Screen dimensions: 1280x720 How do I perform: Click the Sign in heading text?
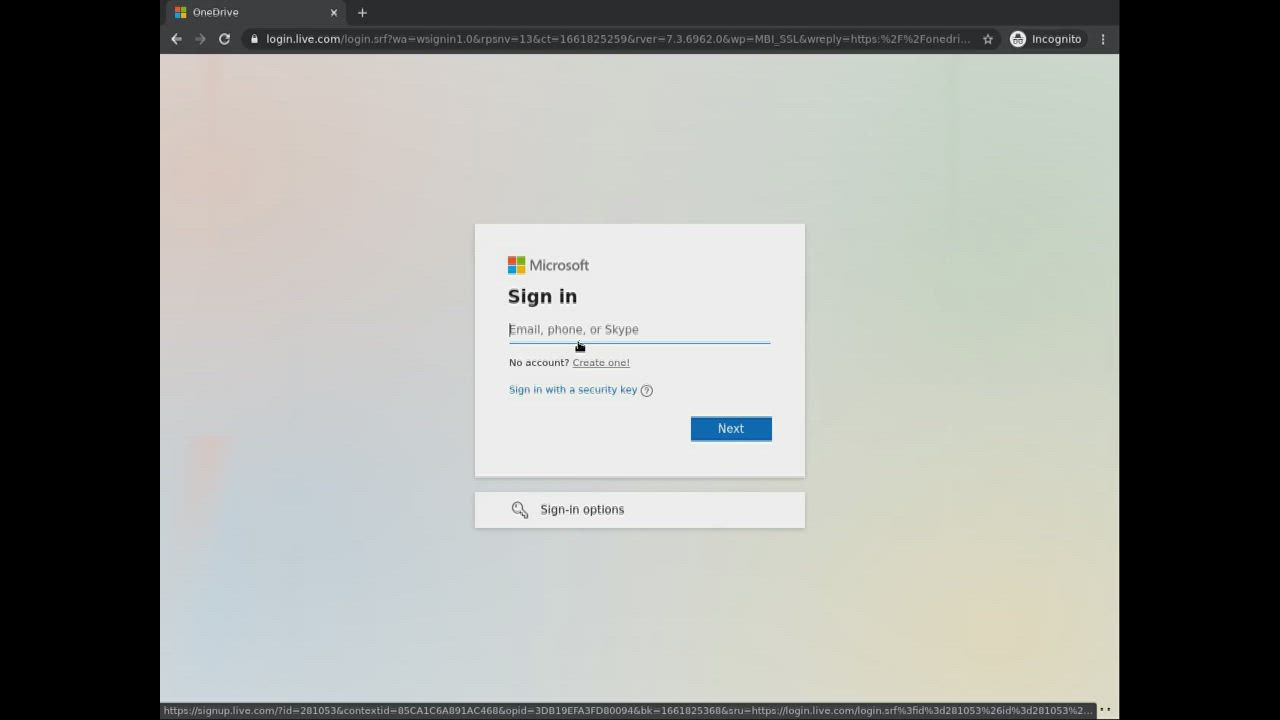pos(542,297)
